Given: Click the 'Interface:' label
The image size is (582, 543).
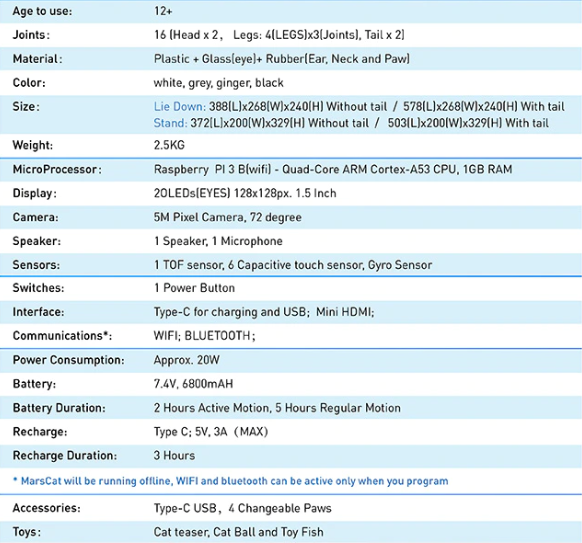Looking at the screenshot, I should point(38,312).
